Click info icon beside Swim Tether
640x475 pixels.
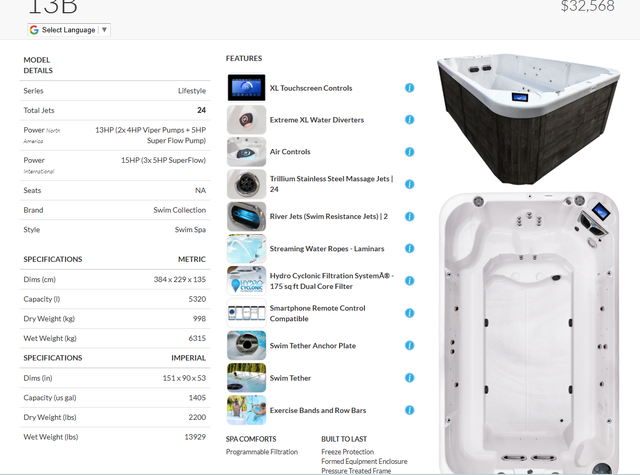pos(409,378)
